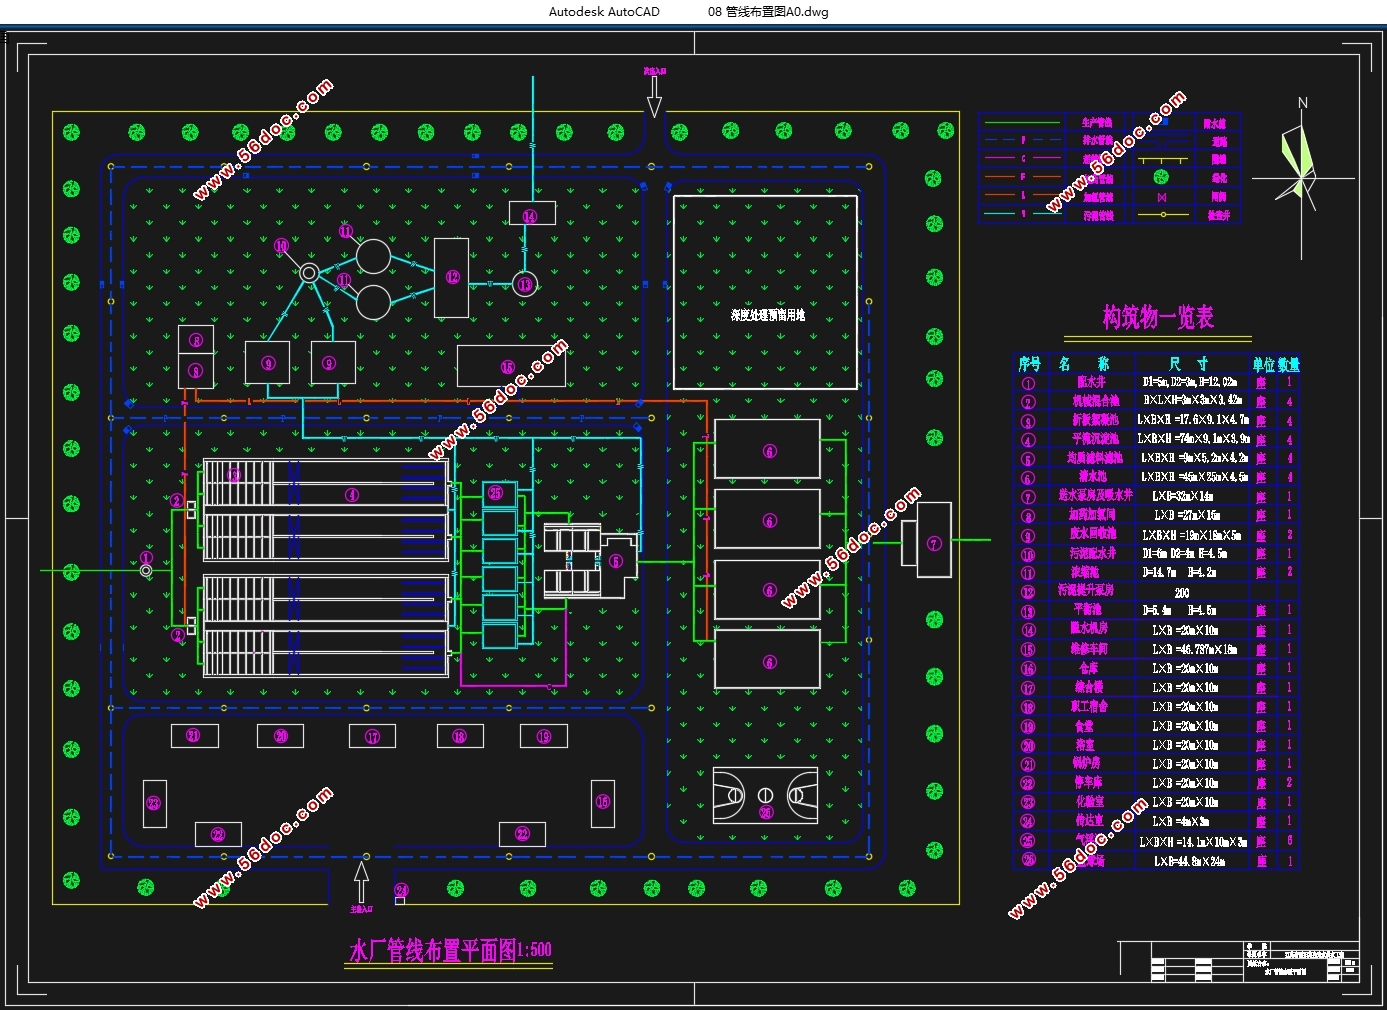Click the distribution well circle labeled 1
The image size is (1387, 1010).
click(x=146, y=570)
